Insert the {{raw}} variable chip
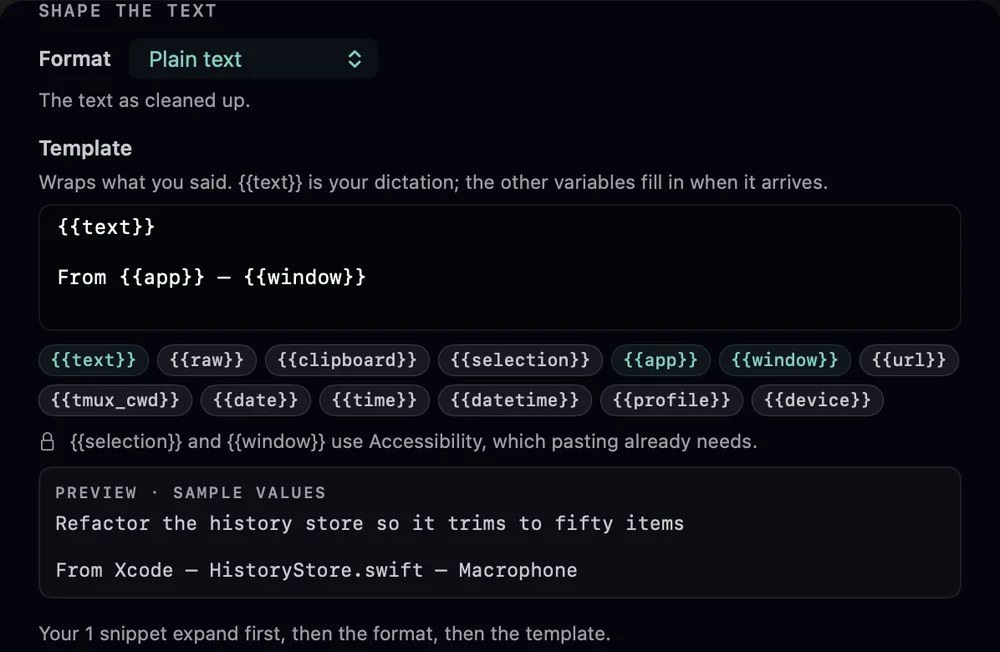Image resolution: width=1000 pixels, height=652 pixels. 207,360
